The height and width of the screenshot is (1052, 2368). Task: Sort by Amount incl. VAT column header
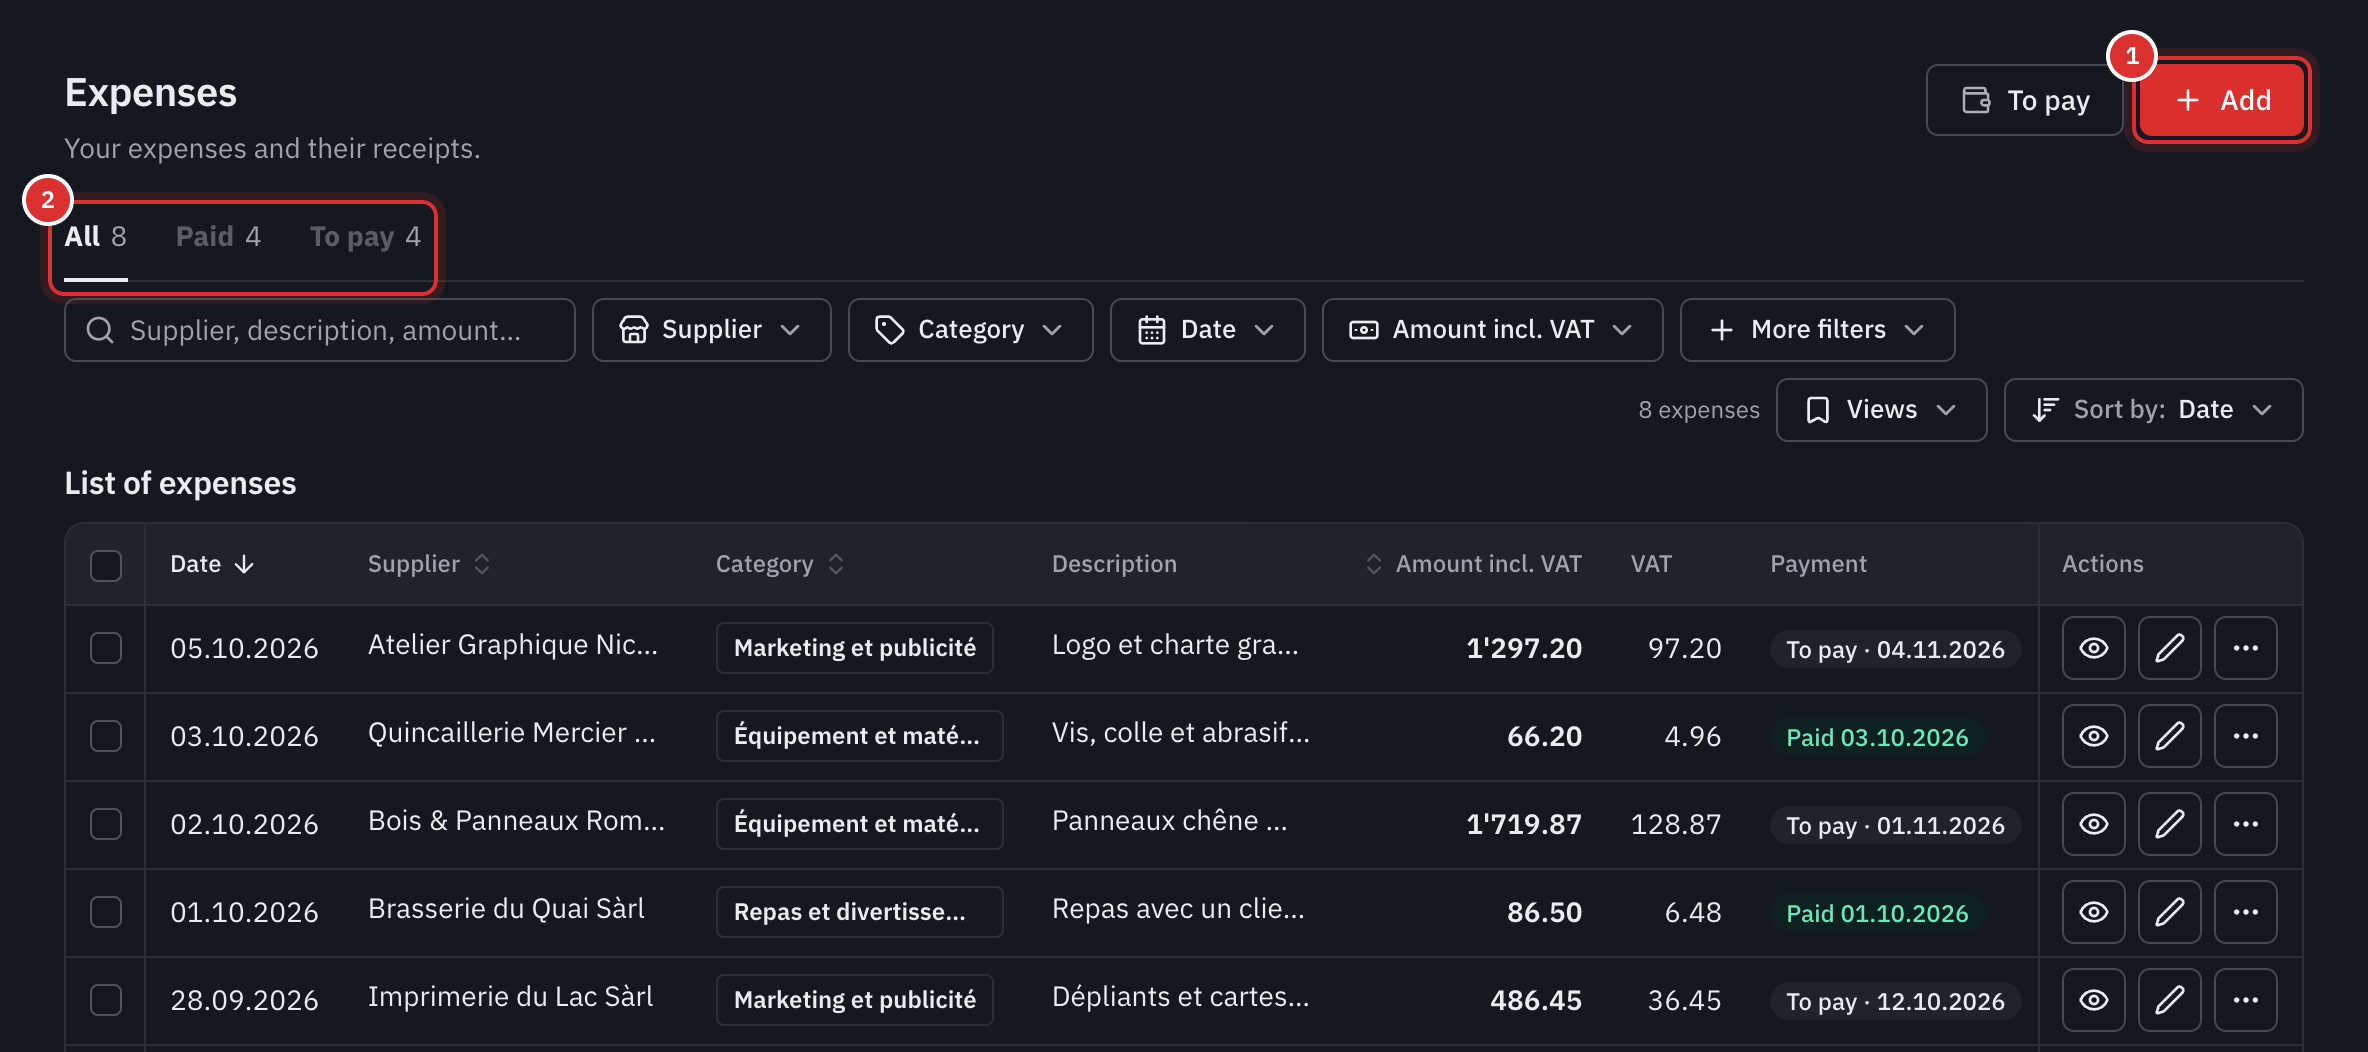tap(1473, 564)
